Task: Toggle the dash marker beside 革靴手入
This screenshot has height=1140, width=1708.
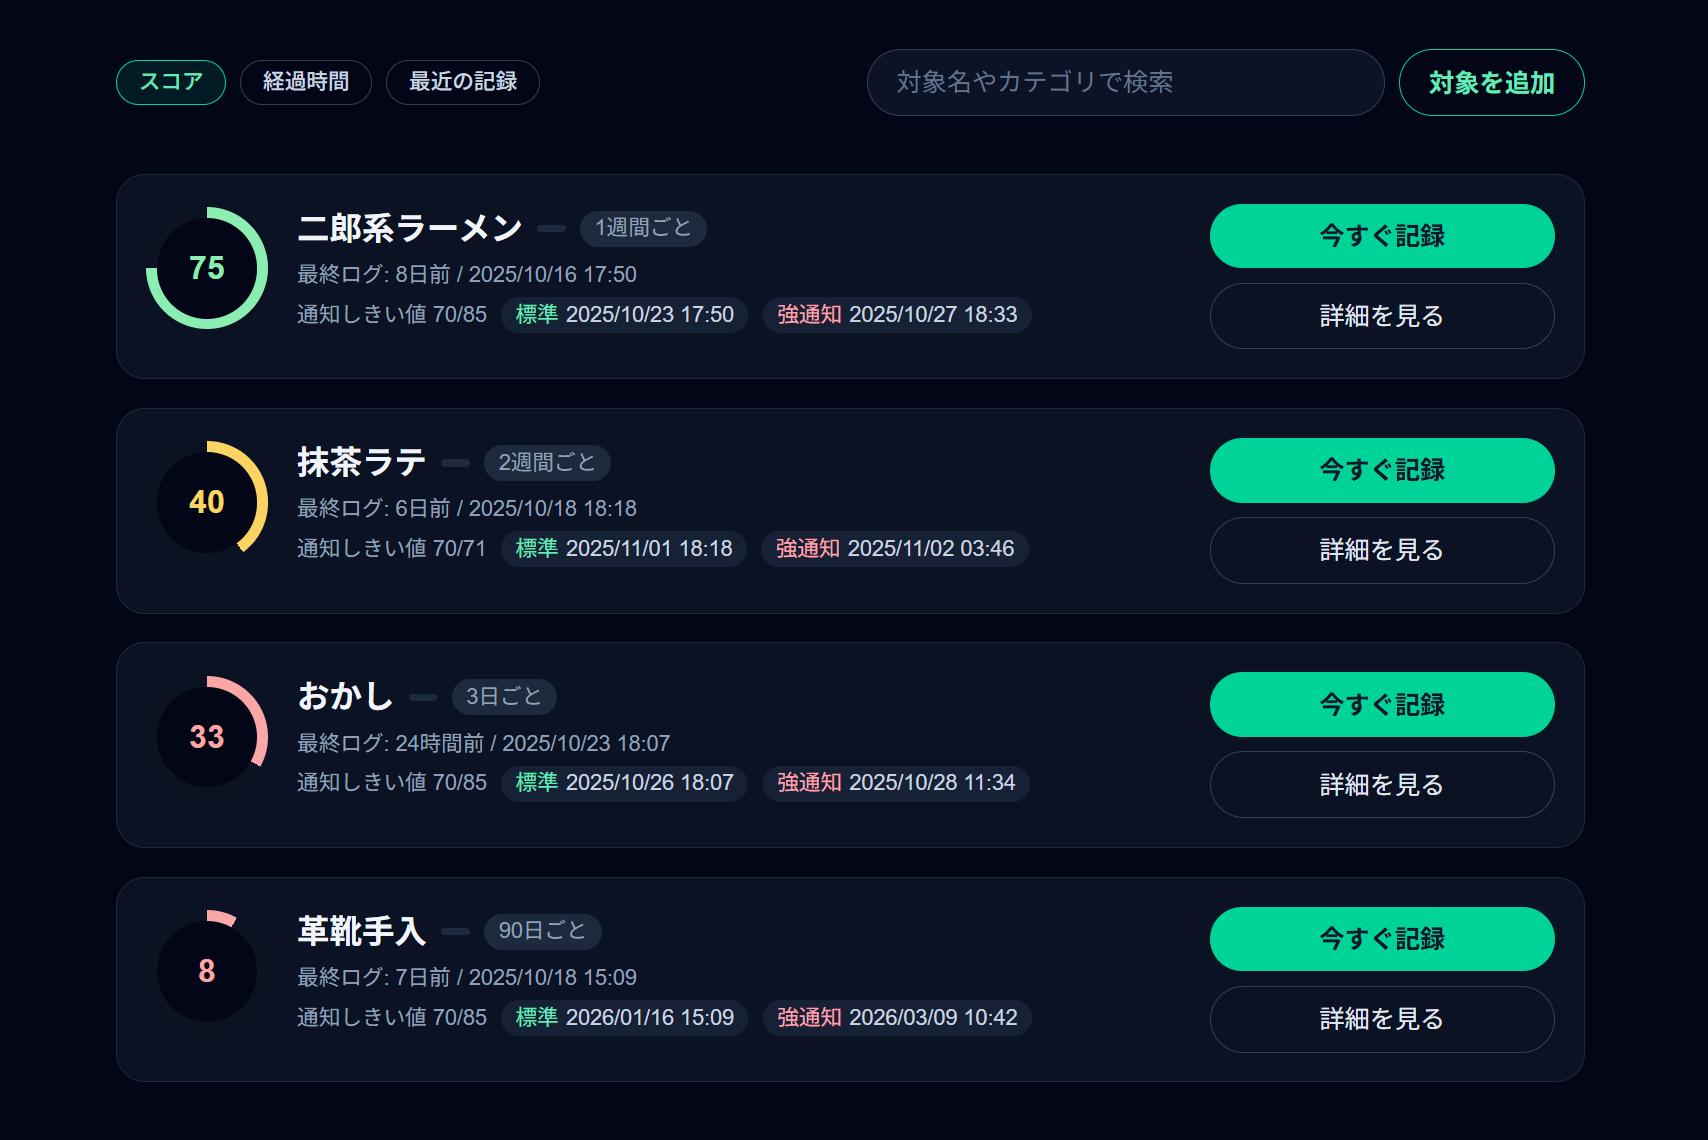Action: (x=456, y=931)
